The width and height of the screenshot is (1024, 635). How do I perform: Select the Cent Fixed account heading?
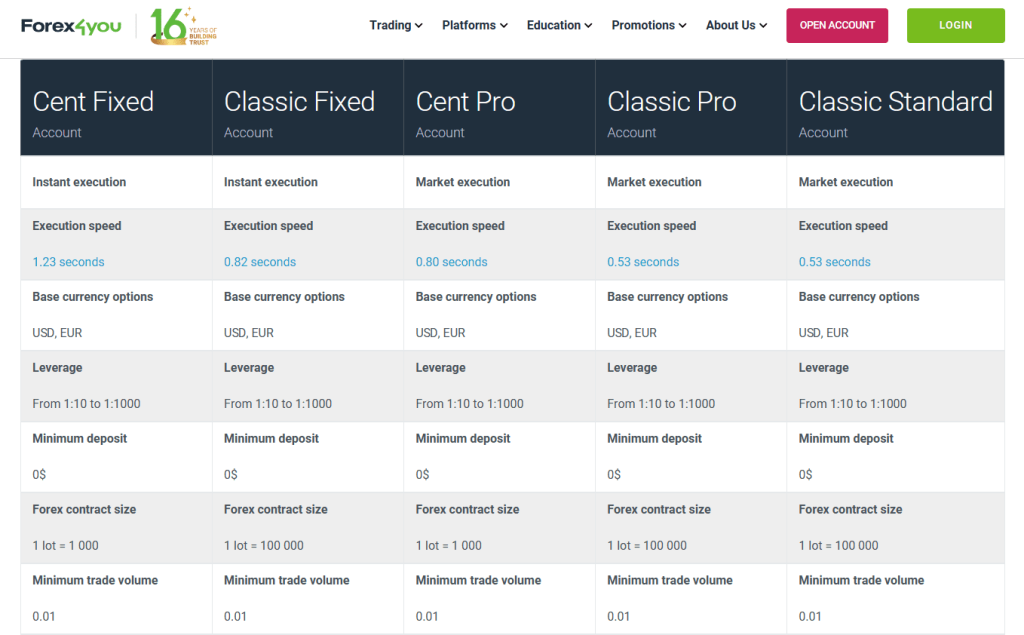pyautogui.click(x=93, y=102)
